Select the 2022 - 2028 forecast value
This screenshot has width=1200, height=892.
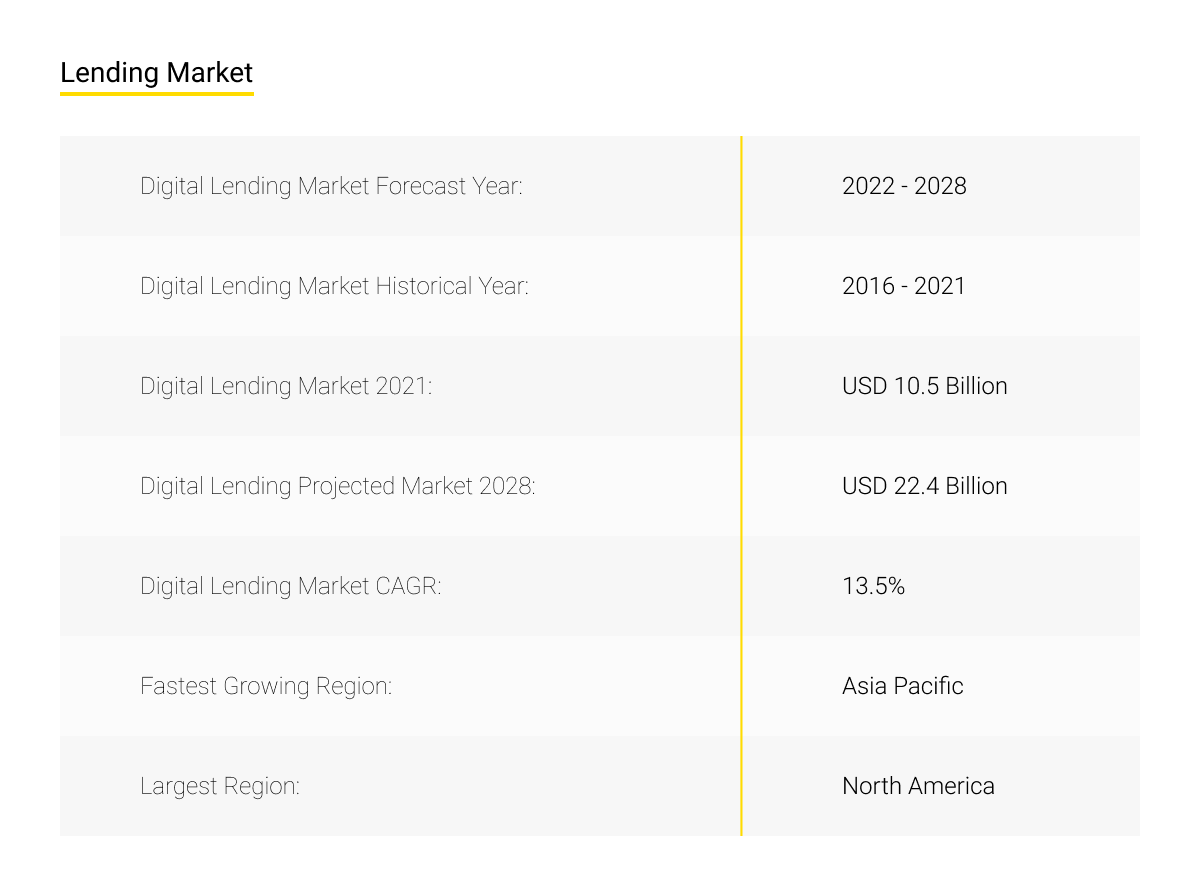pyautogui.click(x=903, y=186)
